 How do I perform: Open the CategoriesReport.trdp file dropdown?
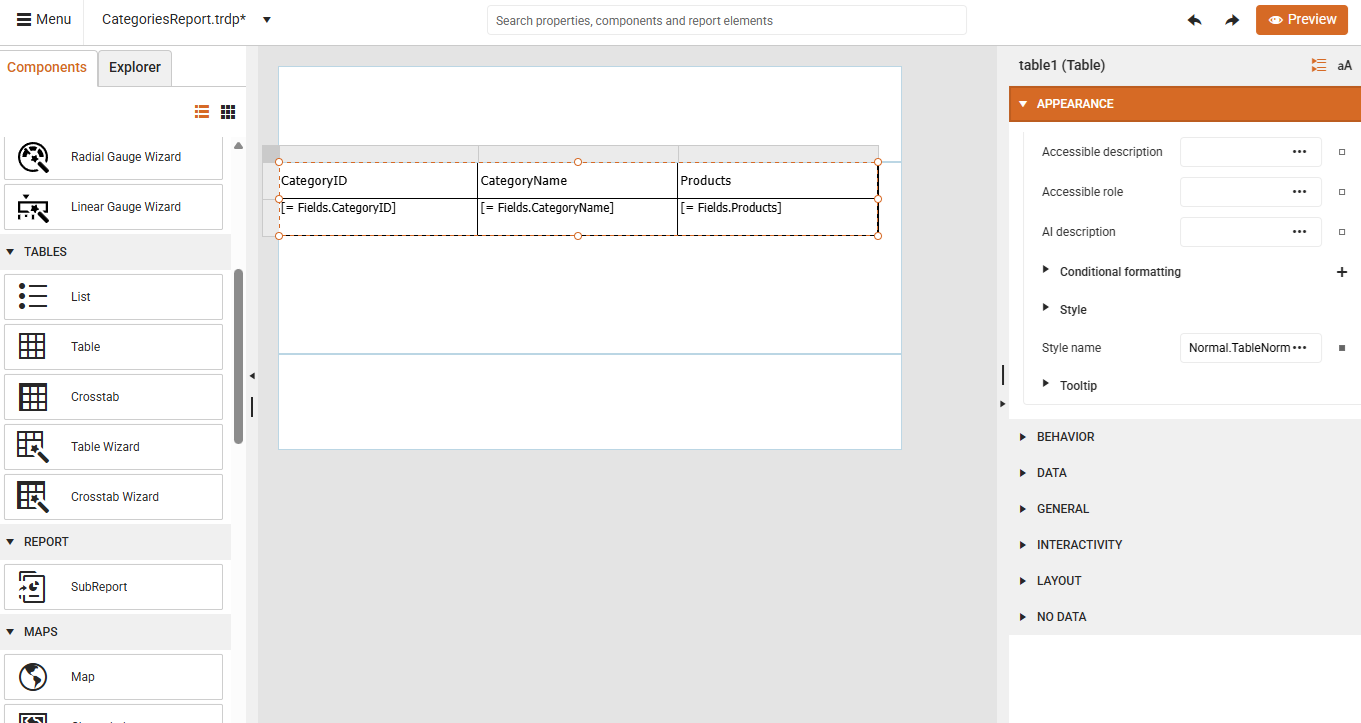[x=265, y=19]
